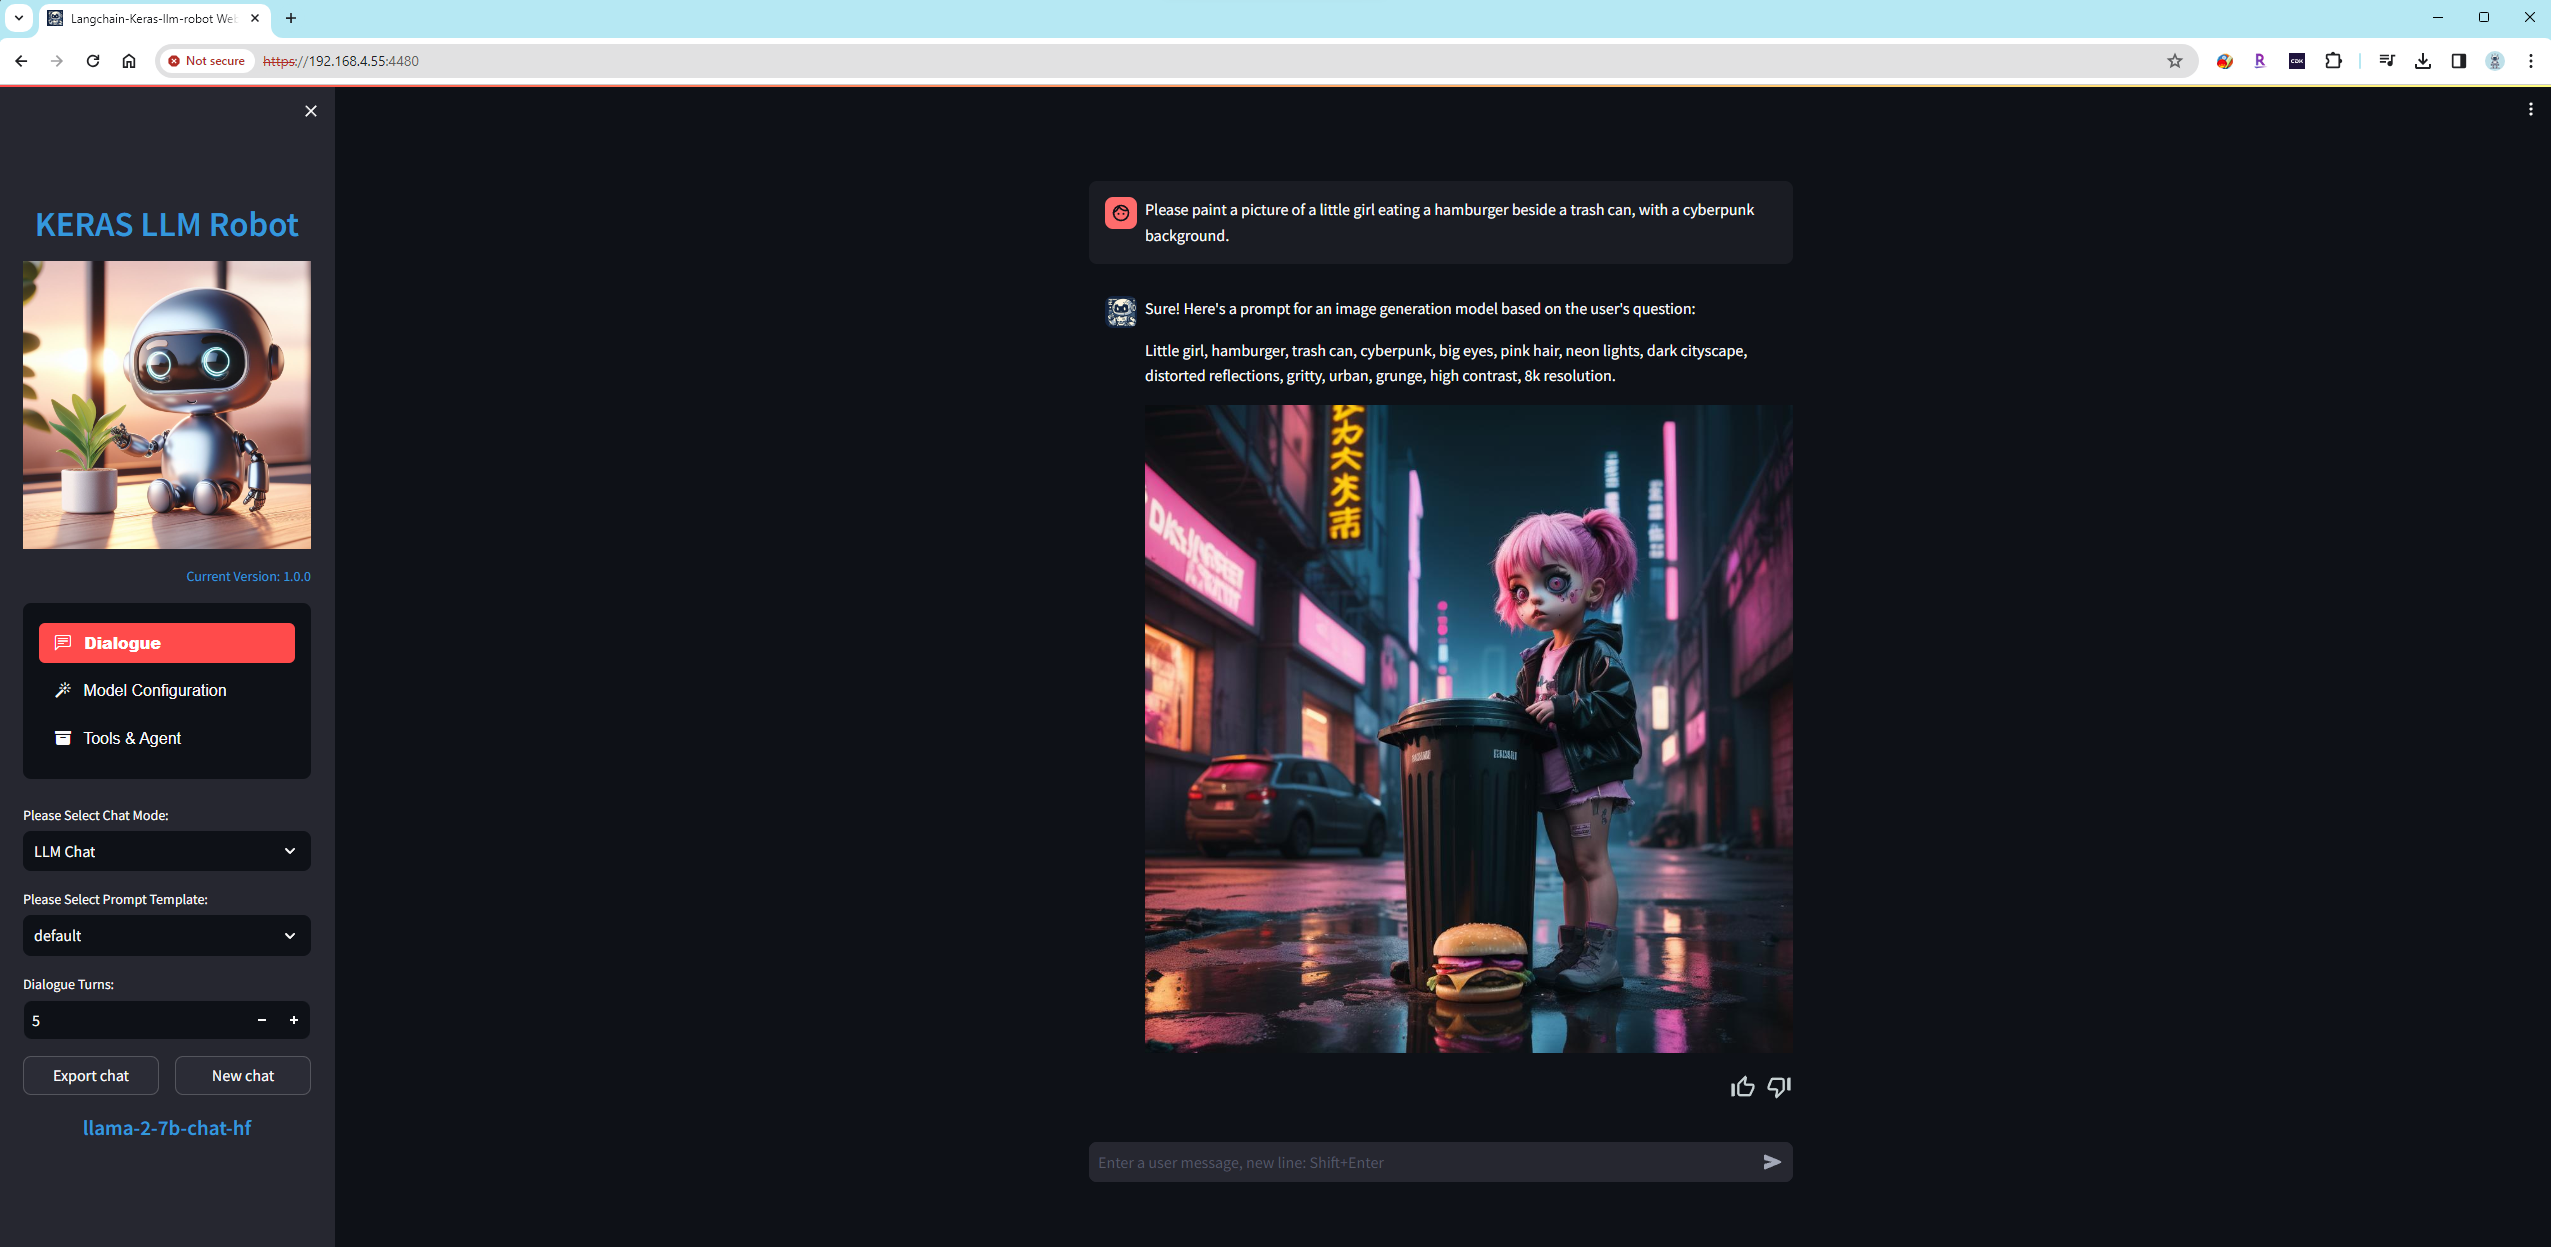Close the sidebar with the X icon
Viewport: 2551px width, 1247px height.
pos(311,111)
